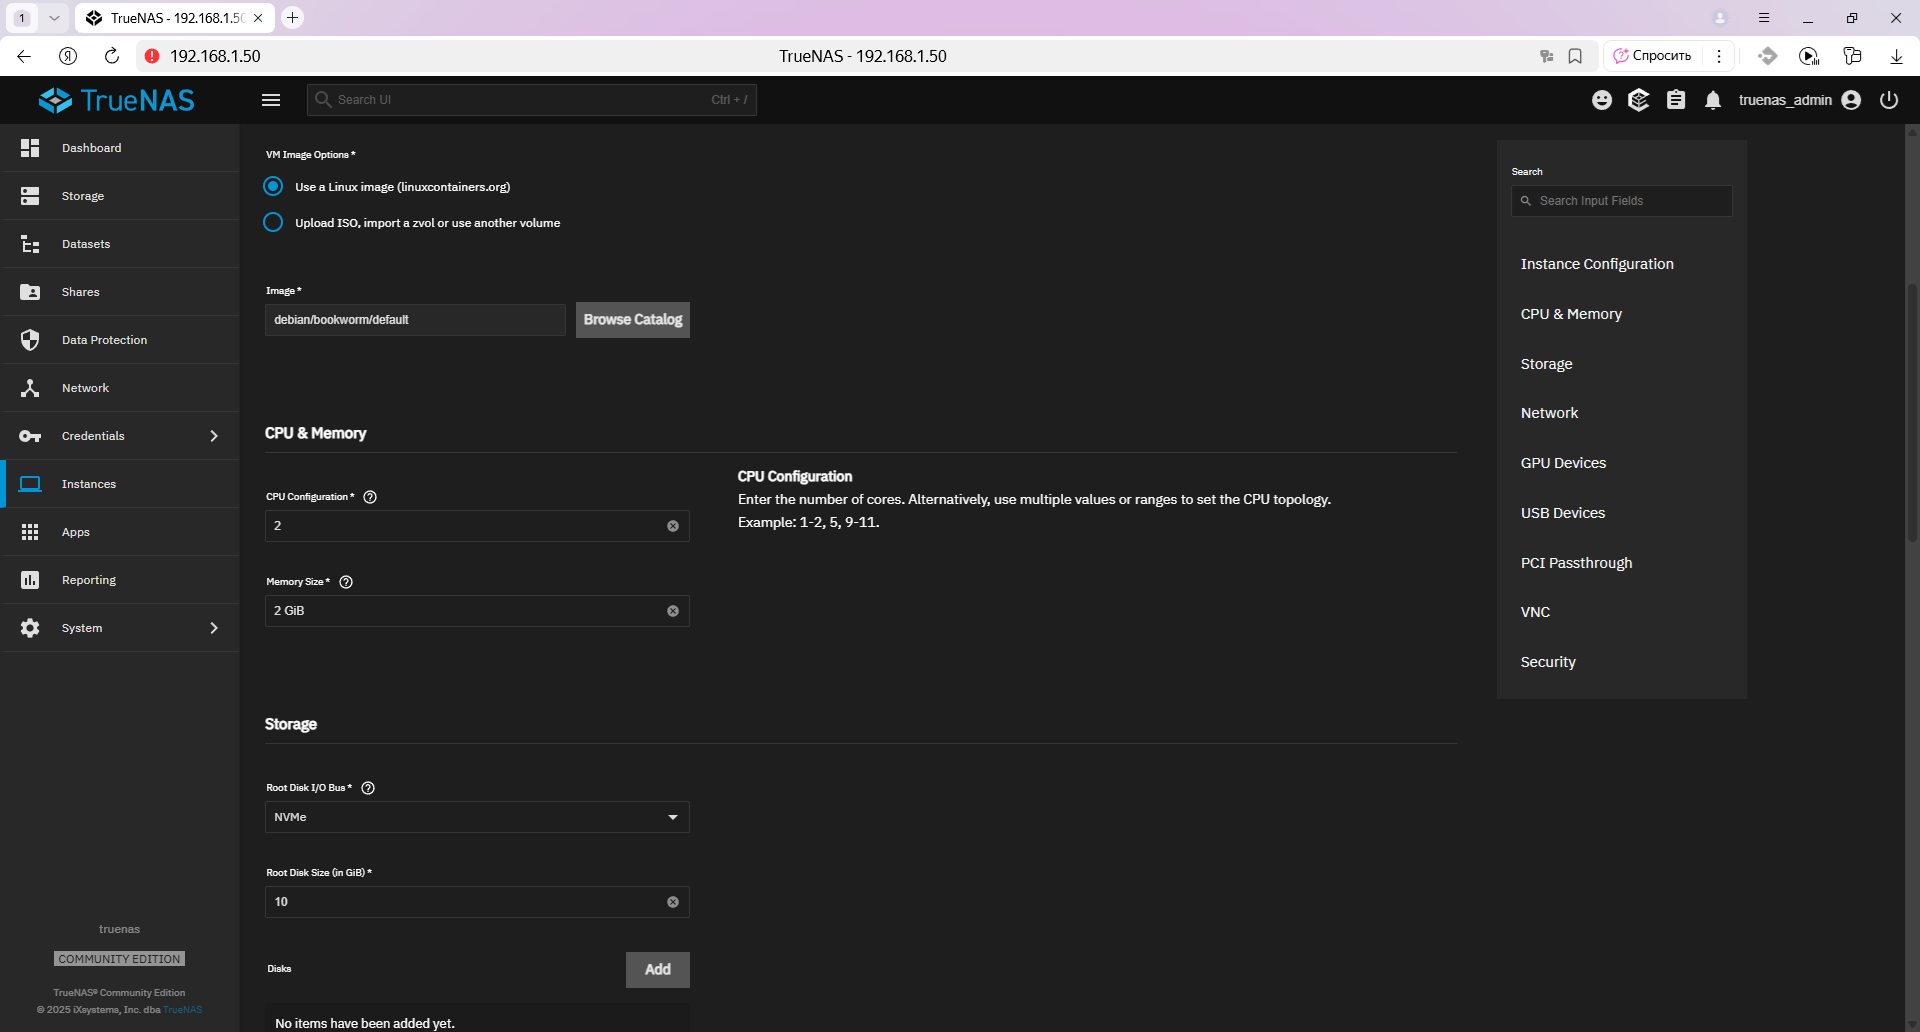Expand the System submenu chevron
This screenshot has height=1032, width=1920.
click(x=214, y=628)
